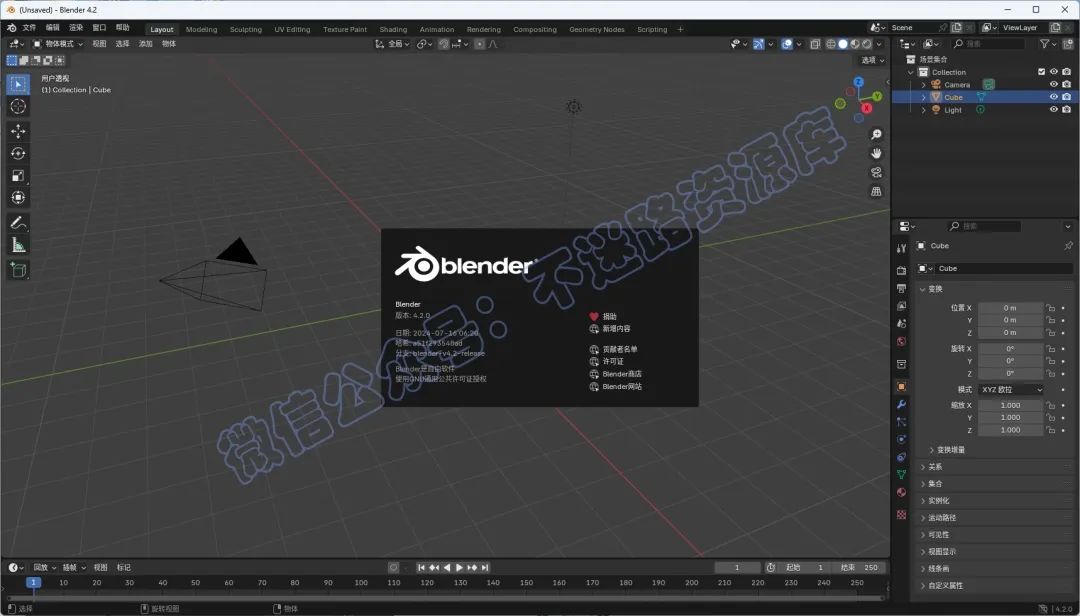Open the 编辑 menu
Screen dimensions: 1080x616
(x=52, y=28)
